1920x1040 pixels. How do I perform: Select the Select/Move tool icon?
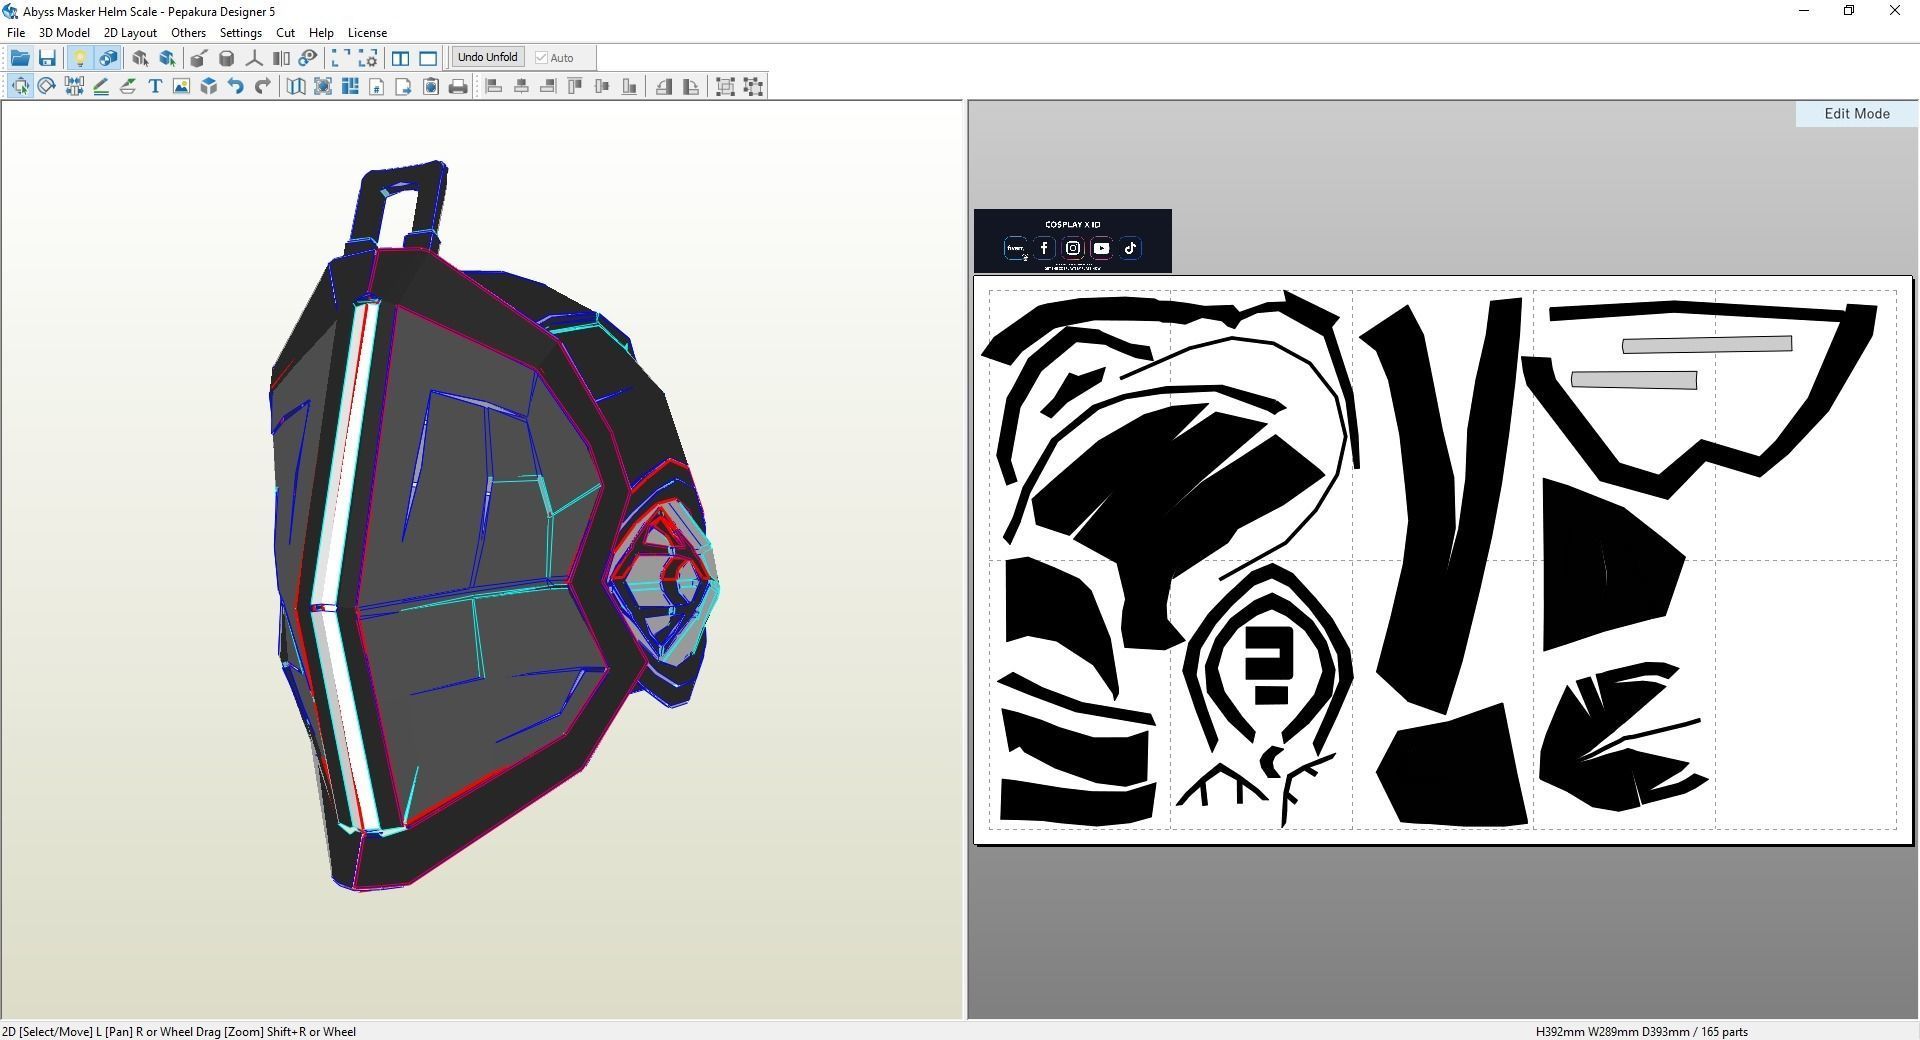(20, 87)
